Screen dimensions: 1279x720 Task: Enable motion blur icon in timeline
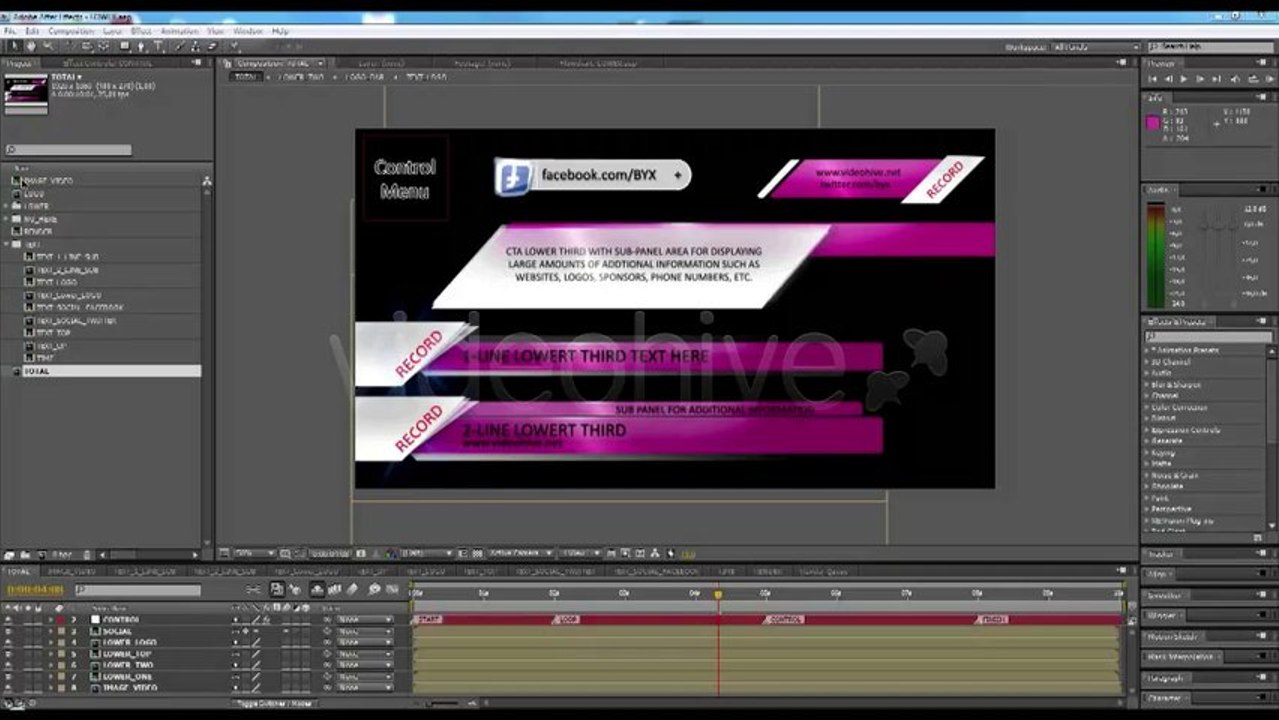(353, 590)
